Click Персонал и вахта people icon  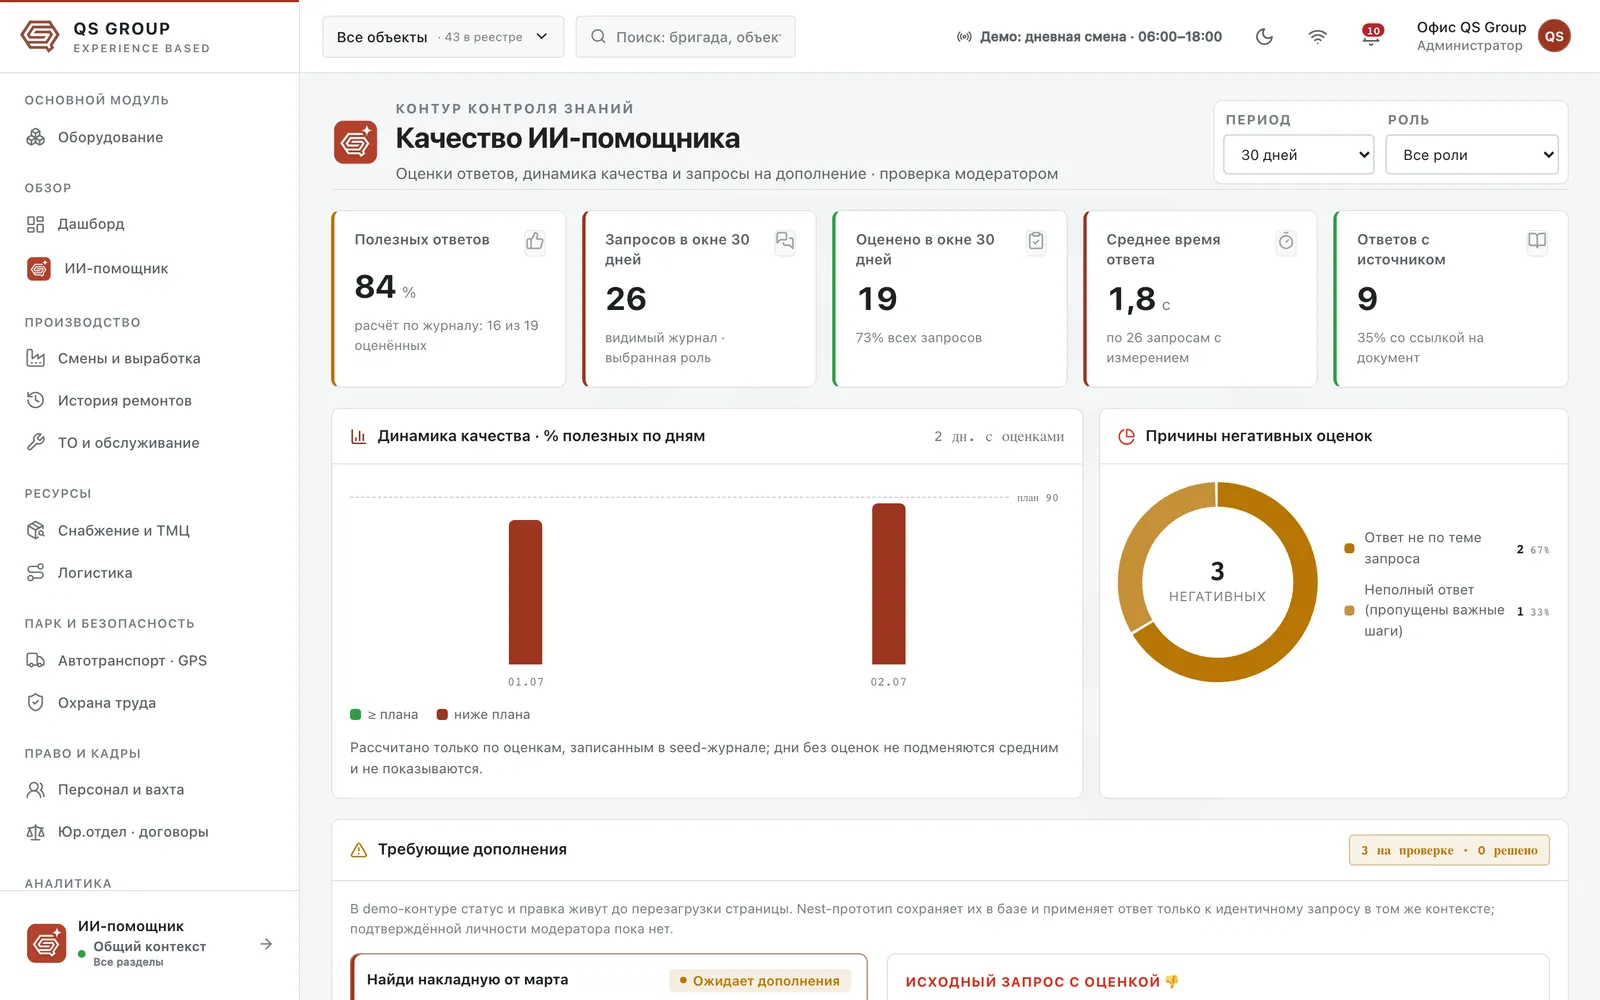[36, 789]
